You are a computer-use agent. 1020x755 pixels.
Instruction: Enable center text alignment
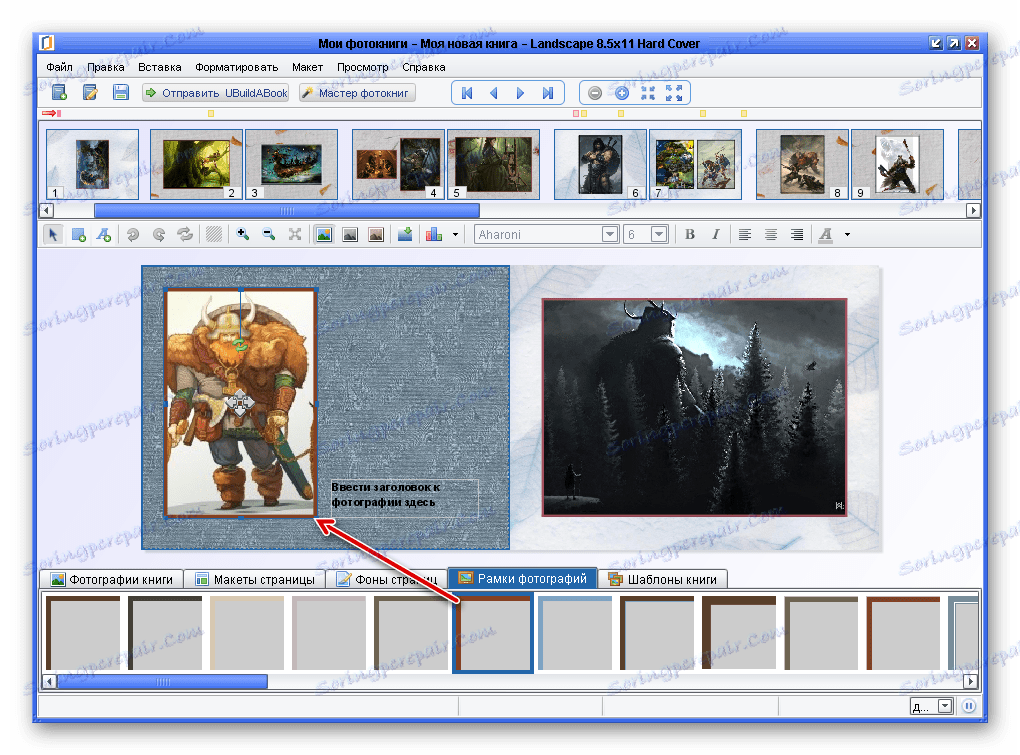(x=771, y=235)
